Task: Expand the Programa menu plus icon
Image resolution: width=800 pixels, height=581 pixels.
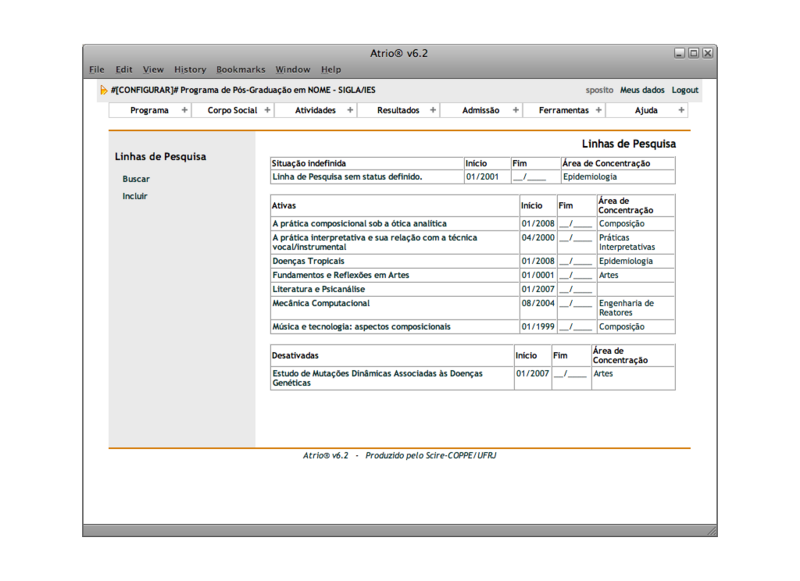Action: [185, 111]
